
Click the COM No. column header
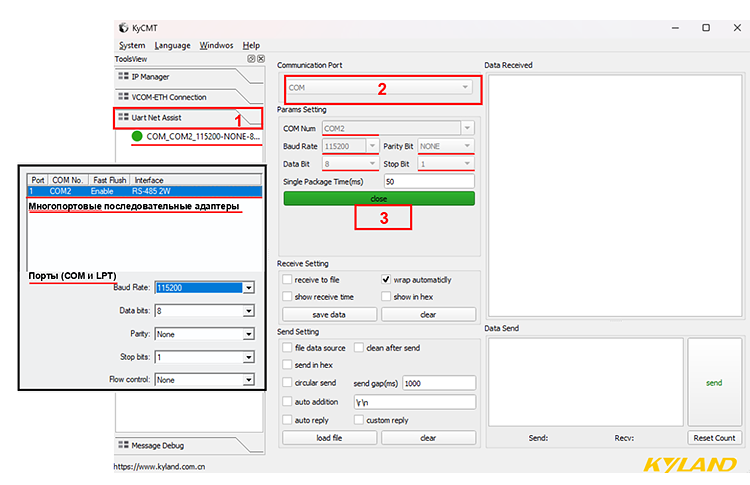[67, 180]
